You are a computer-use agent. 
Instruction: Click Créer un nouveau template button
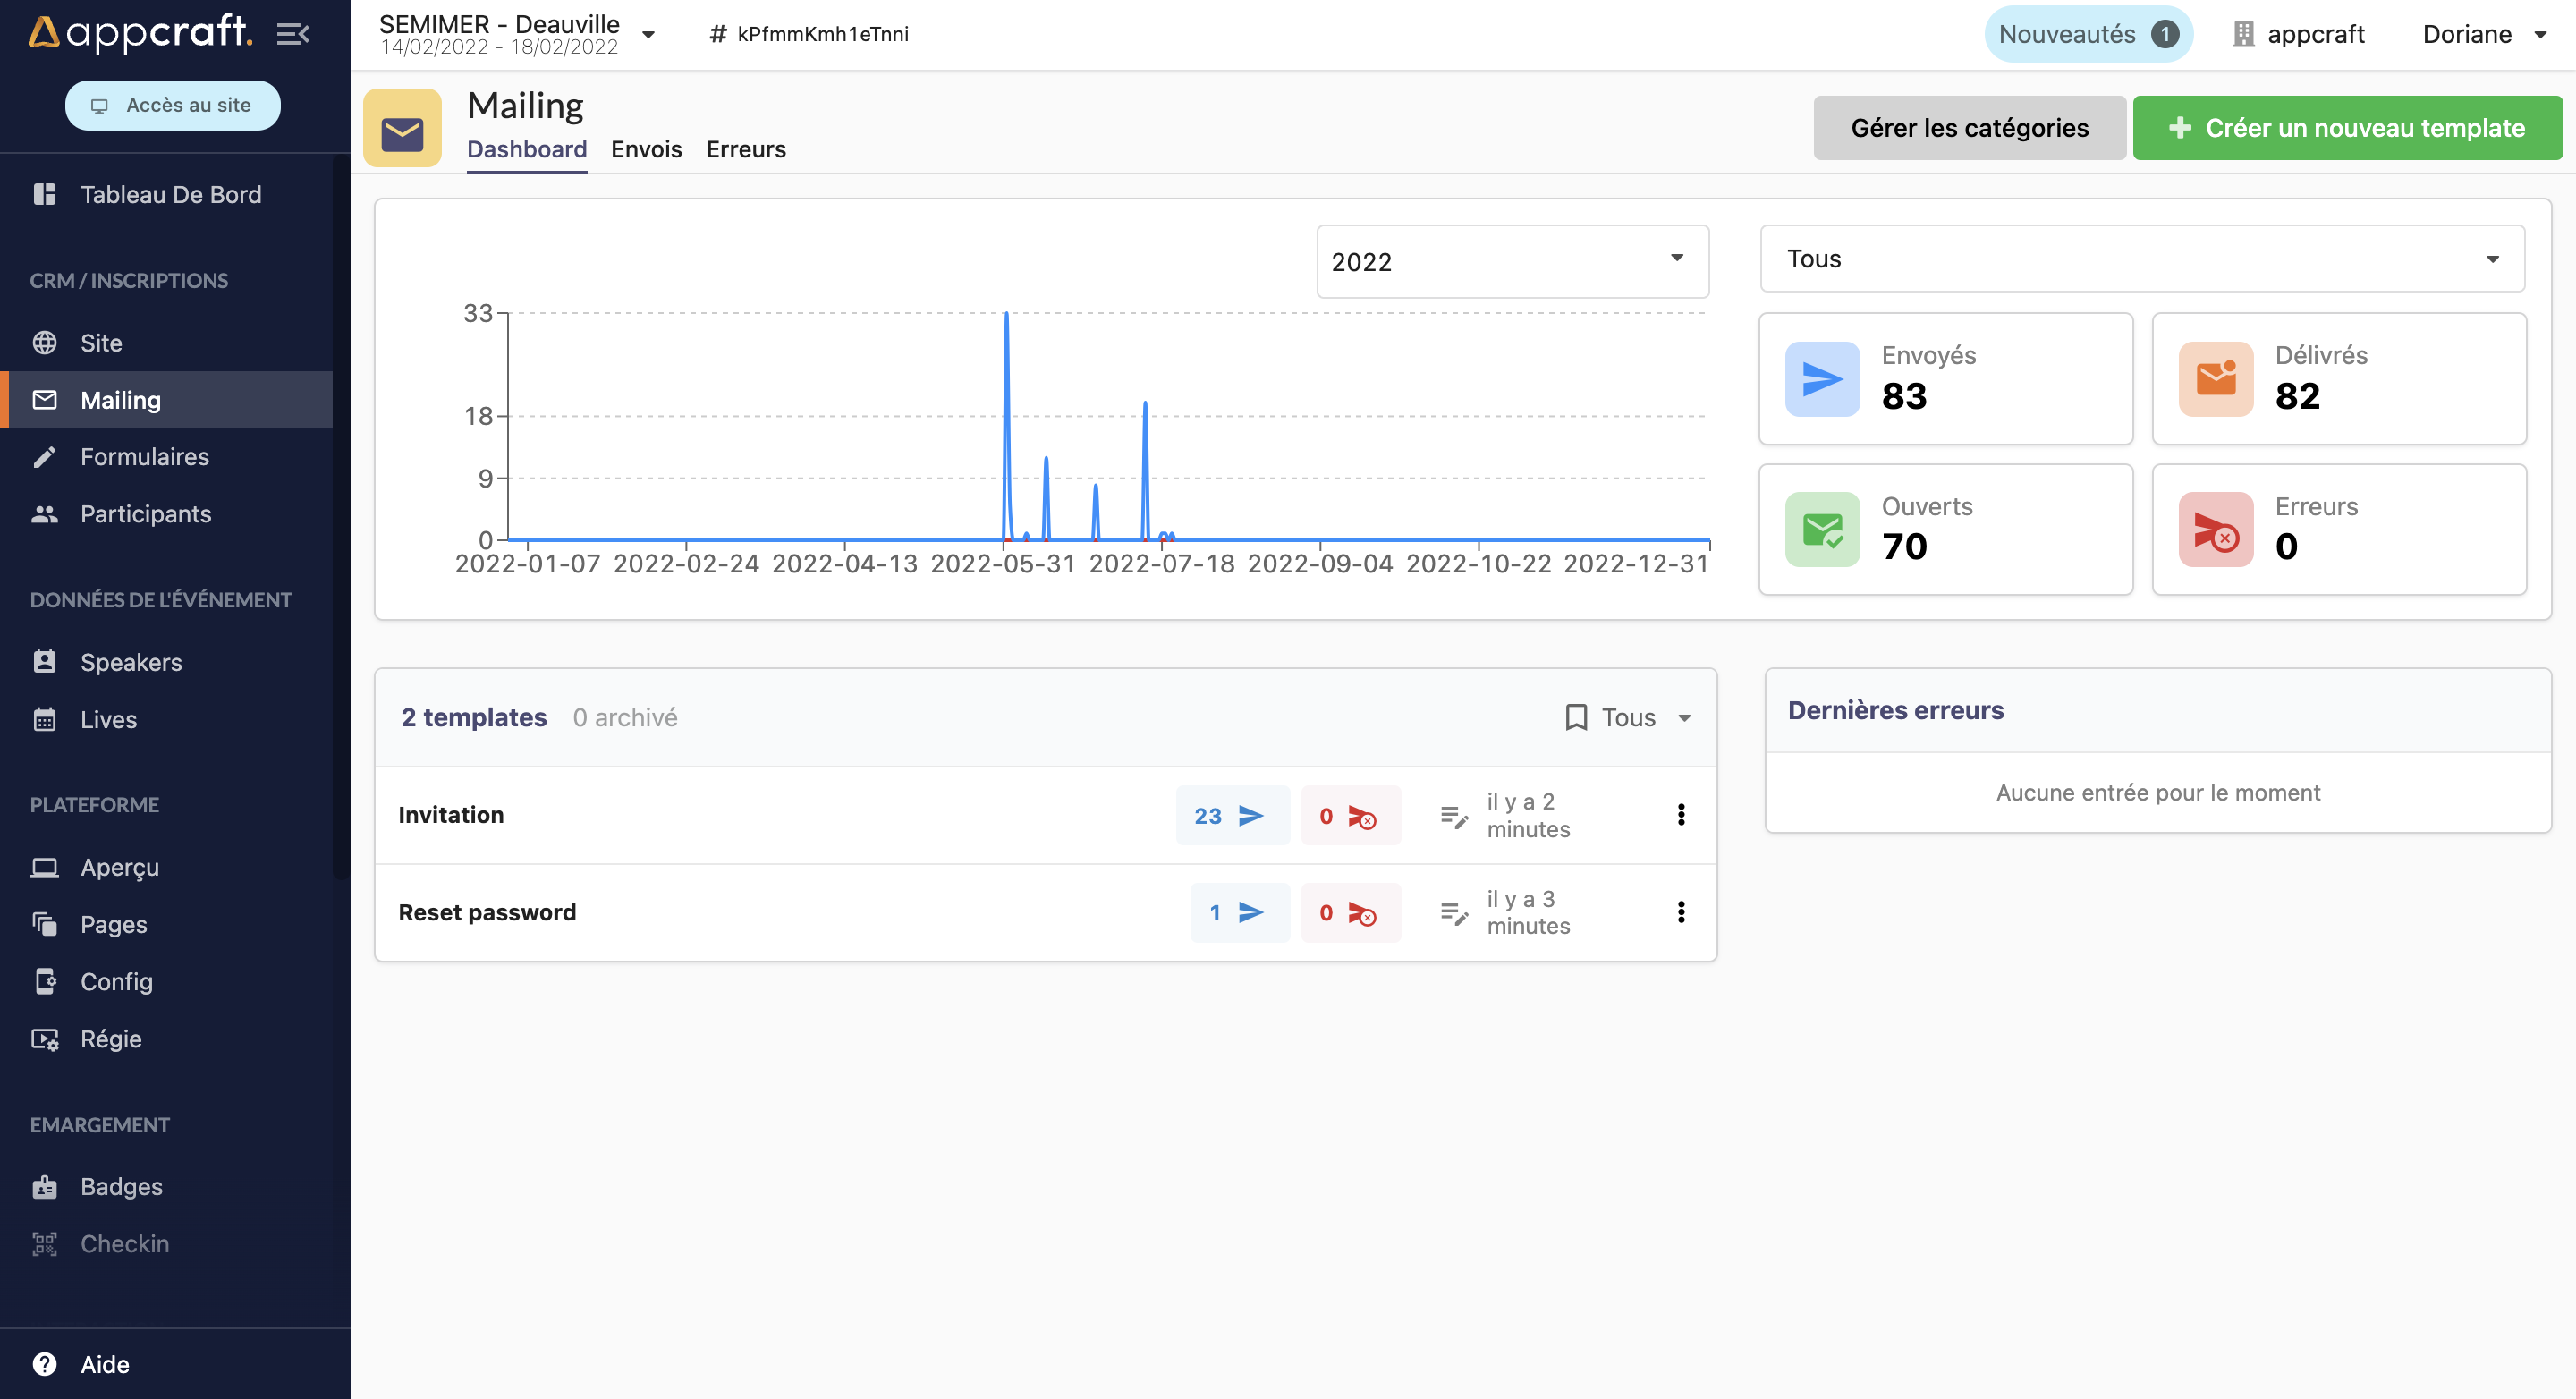[x=2346, y=128]
